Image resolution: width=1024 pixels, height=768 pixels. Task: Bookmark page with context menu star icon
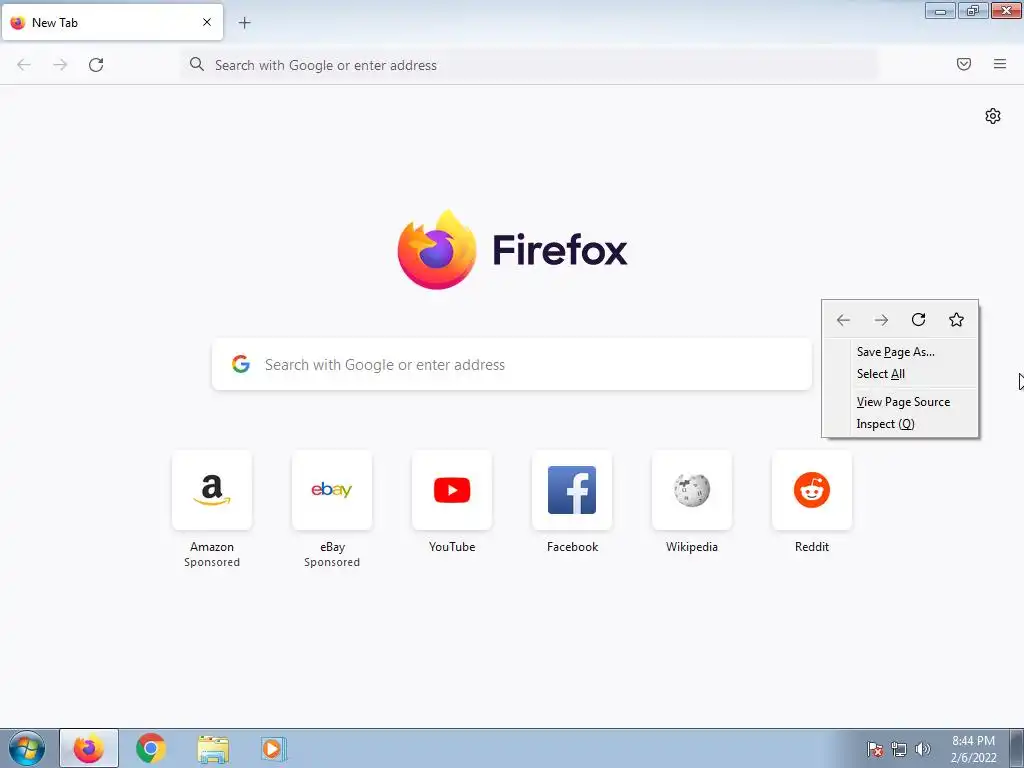[x=956, y=319]
